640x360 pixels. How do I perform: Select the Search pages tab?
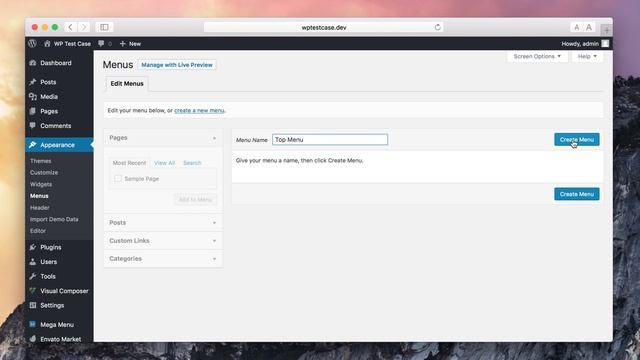(192, 163)
